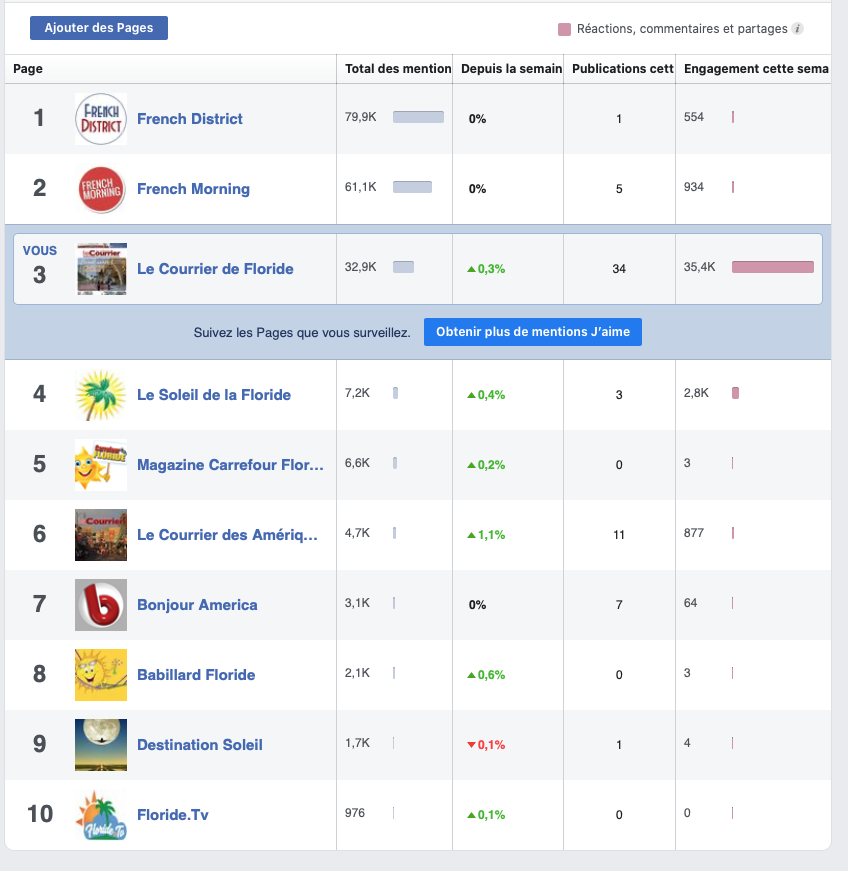Click the 32,9K total mentions value
Image resolution: width=848 pixels, height=871 pixels.
coord(360,267)
